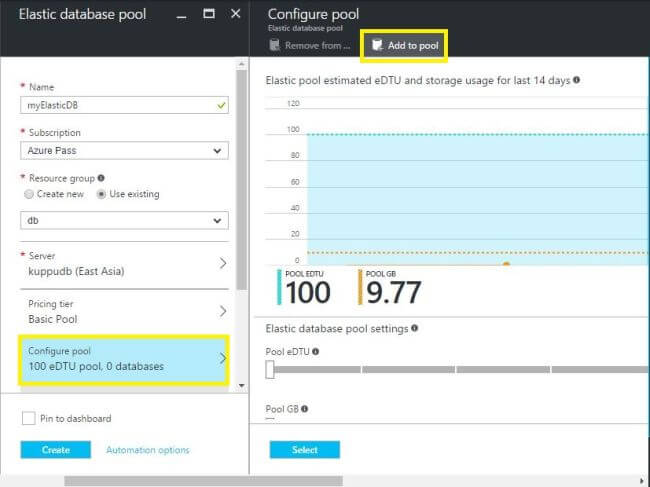Click the vertical scrollbar thumb in left blade
Screen dimensions: 650x487
coord(241,180)
